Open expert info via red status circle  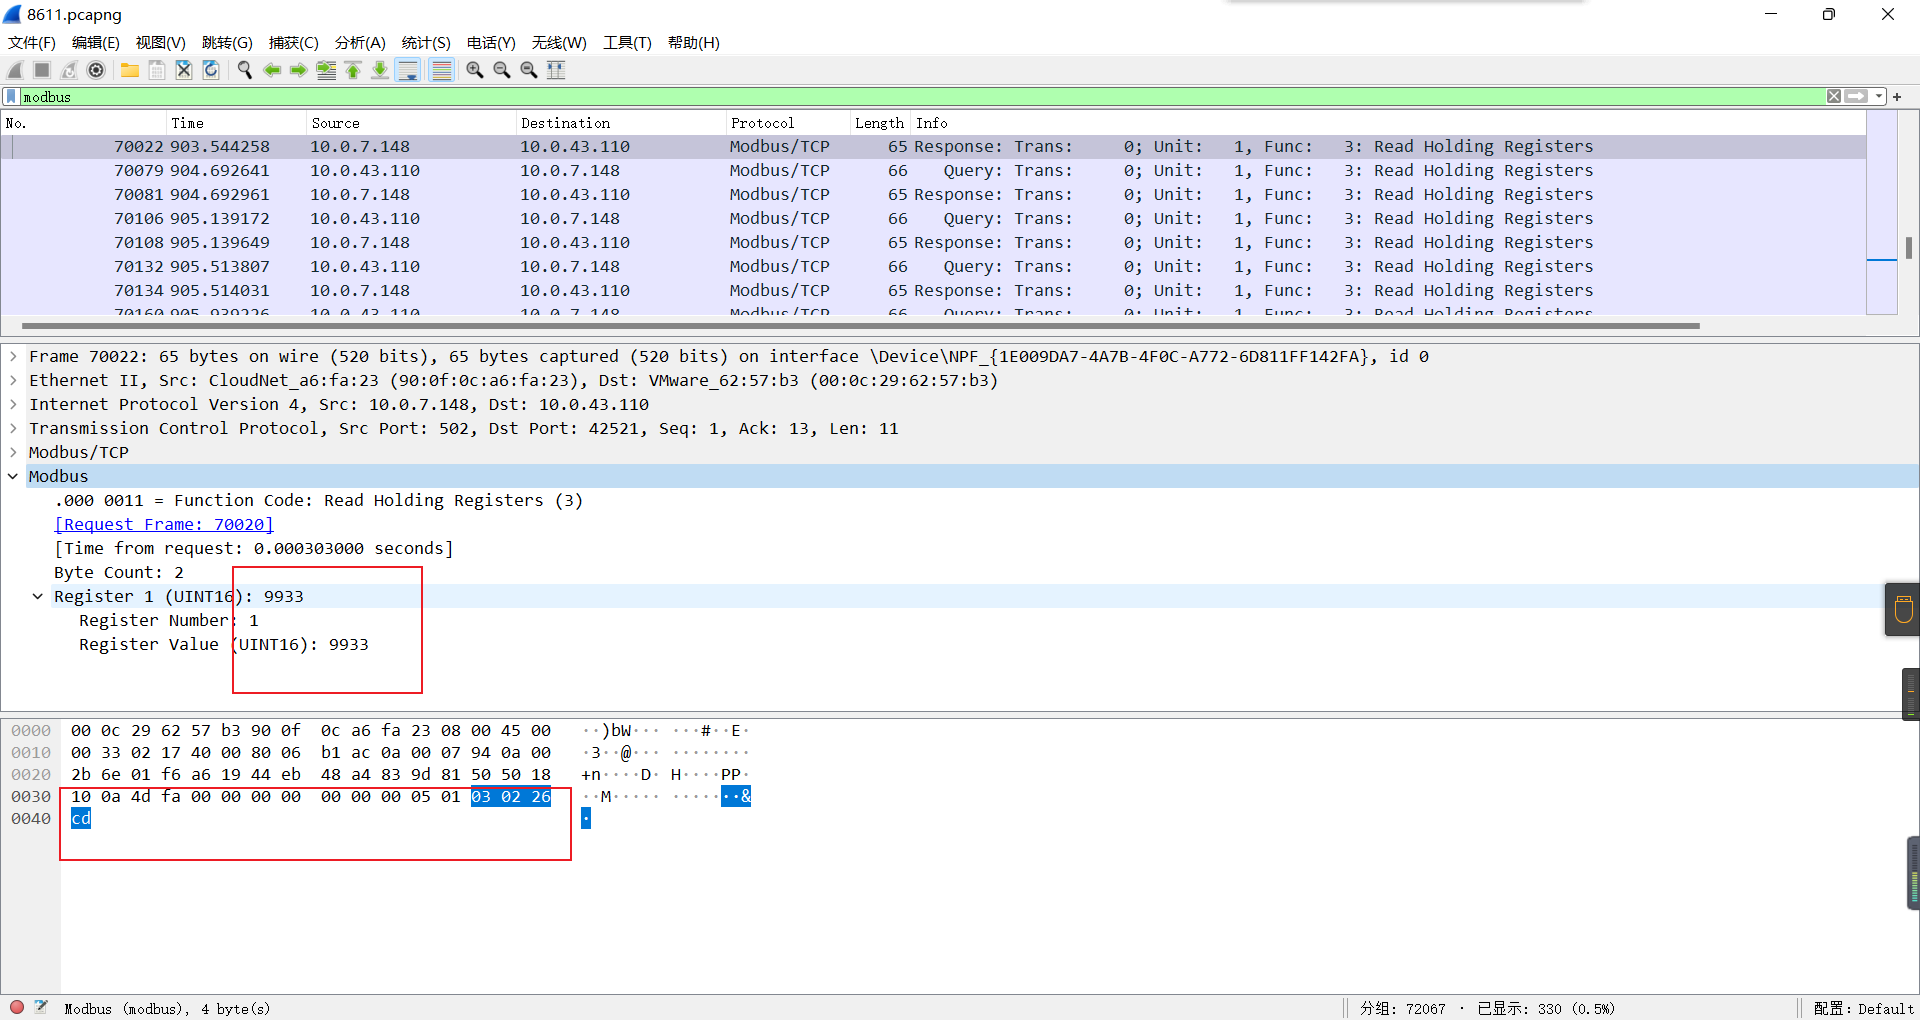[x=17, y=1007]
